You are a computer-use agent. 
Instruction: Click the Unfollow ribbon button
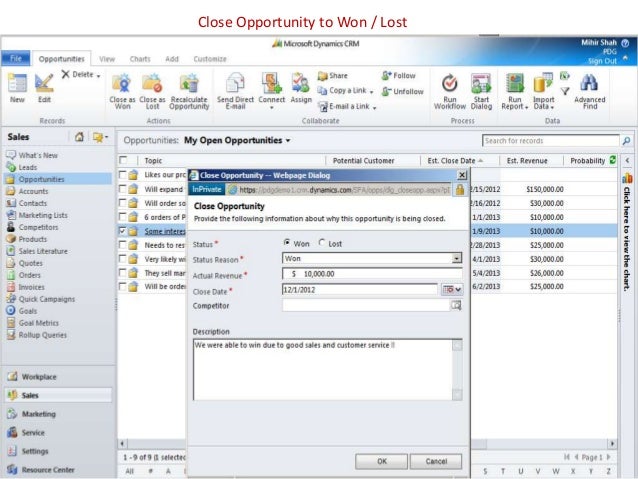[402, 92]
